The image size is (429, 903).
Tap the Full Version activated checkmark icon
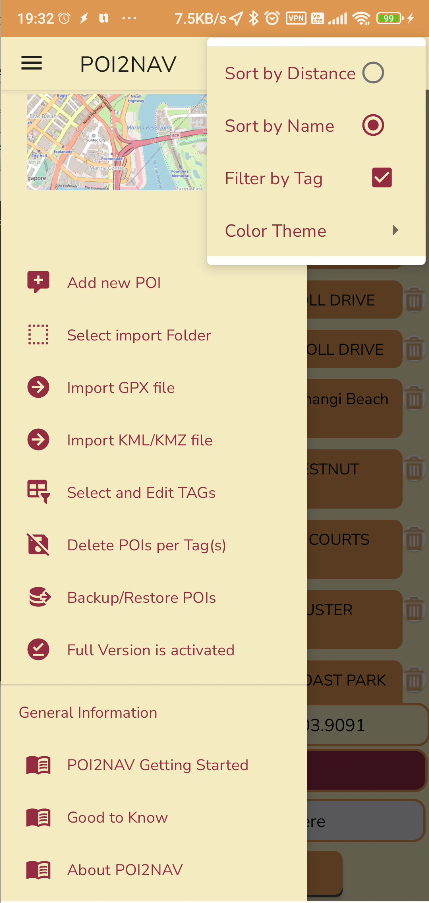tap(38, 650)
